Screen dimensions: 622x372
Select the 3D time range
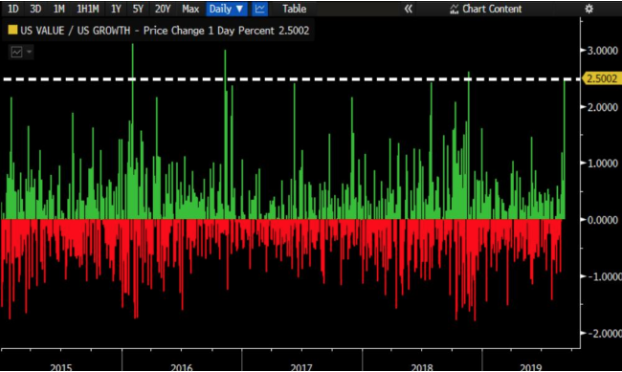click(36, 9)
